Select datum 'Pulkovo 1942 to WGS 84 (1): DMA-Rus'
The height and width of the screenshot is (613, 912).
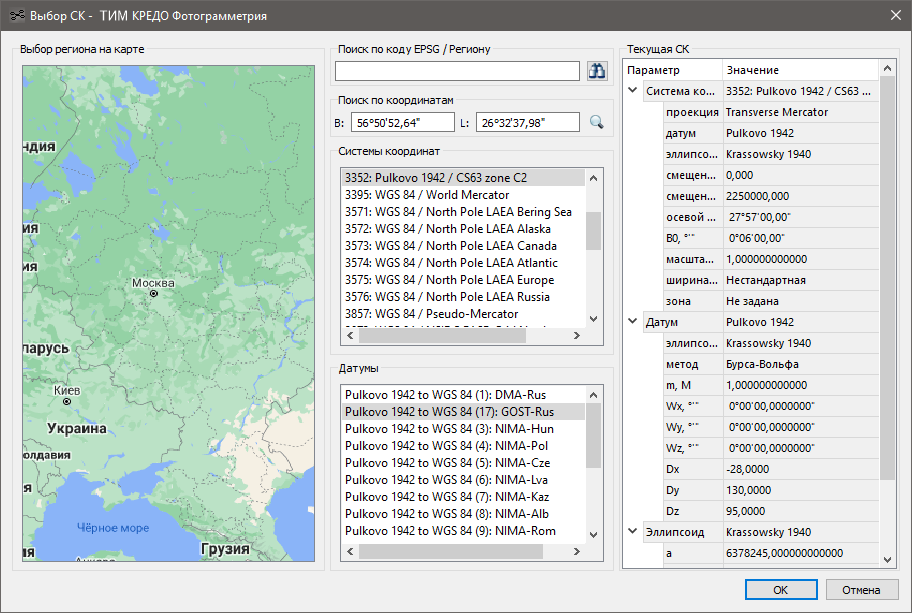445,395
